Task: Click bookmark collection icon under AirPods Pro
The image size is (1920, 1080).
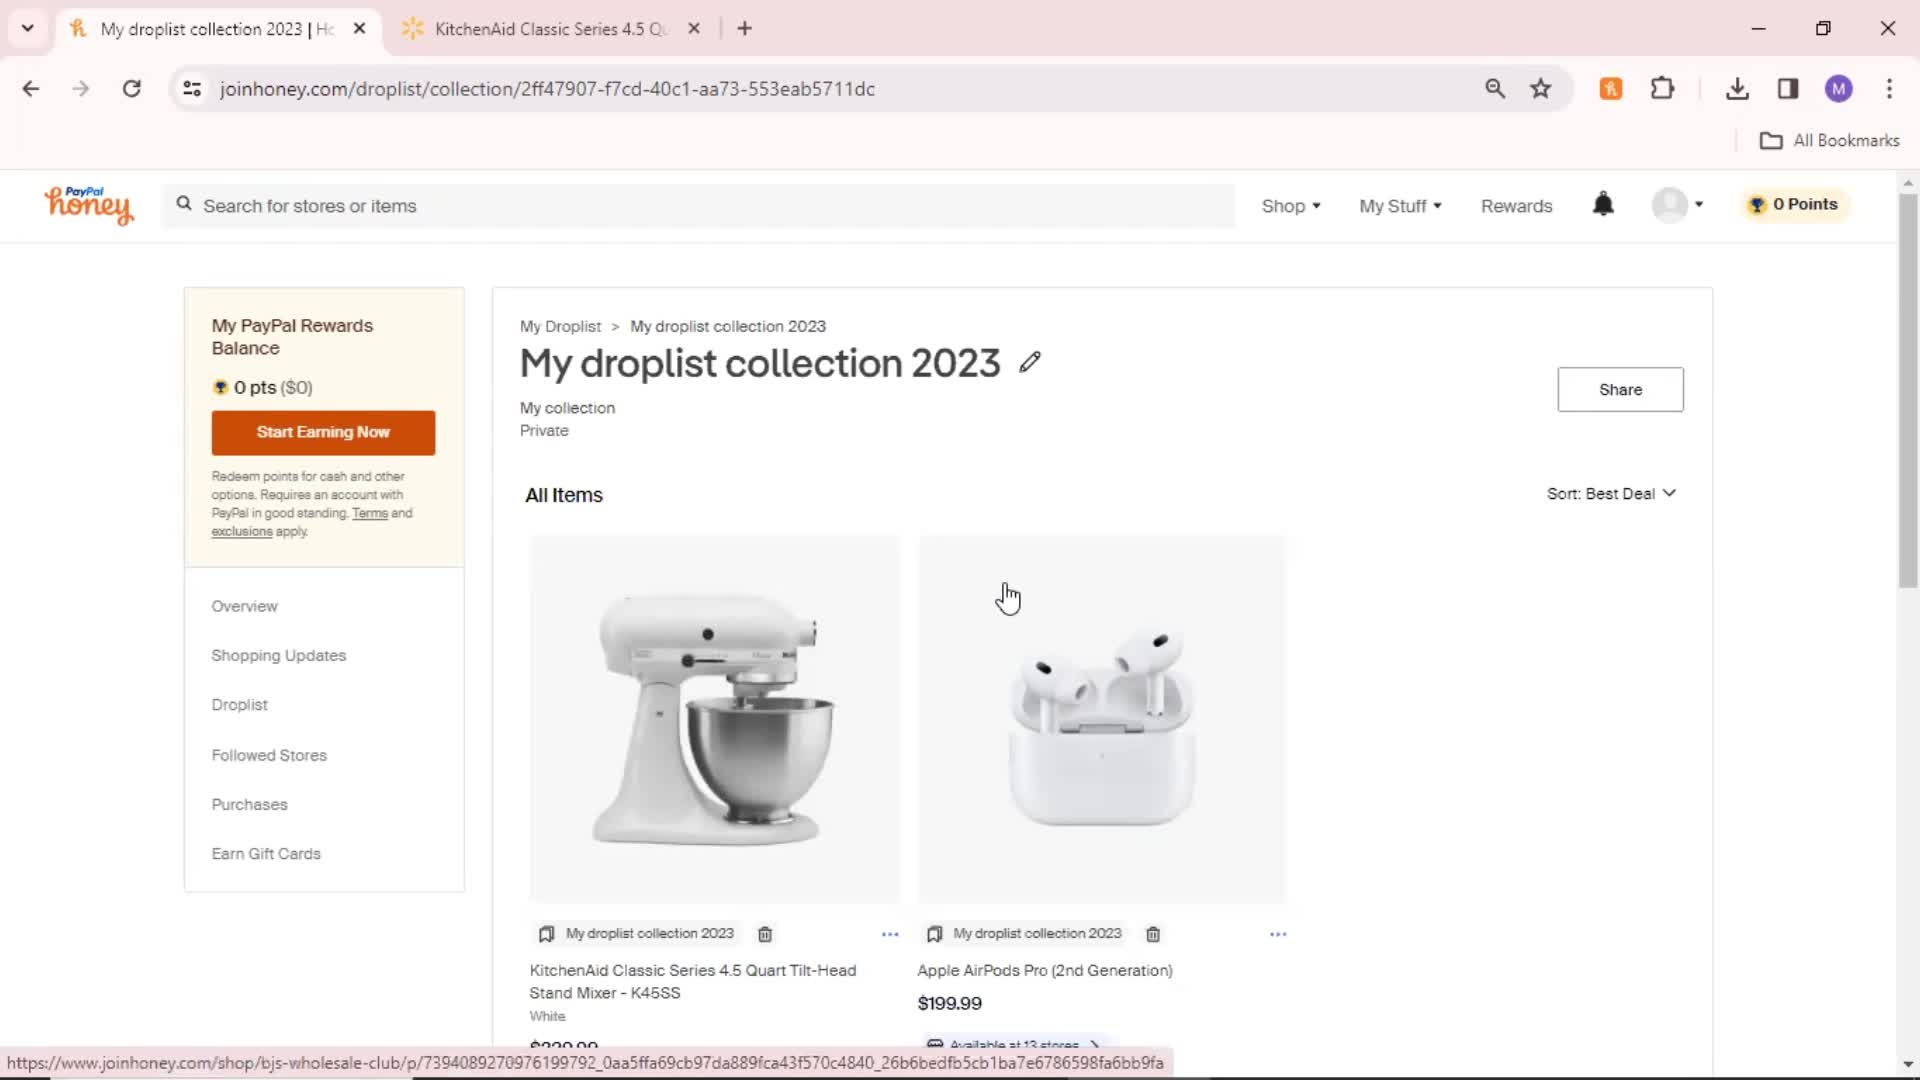Action: (x=934, y=934)
